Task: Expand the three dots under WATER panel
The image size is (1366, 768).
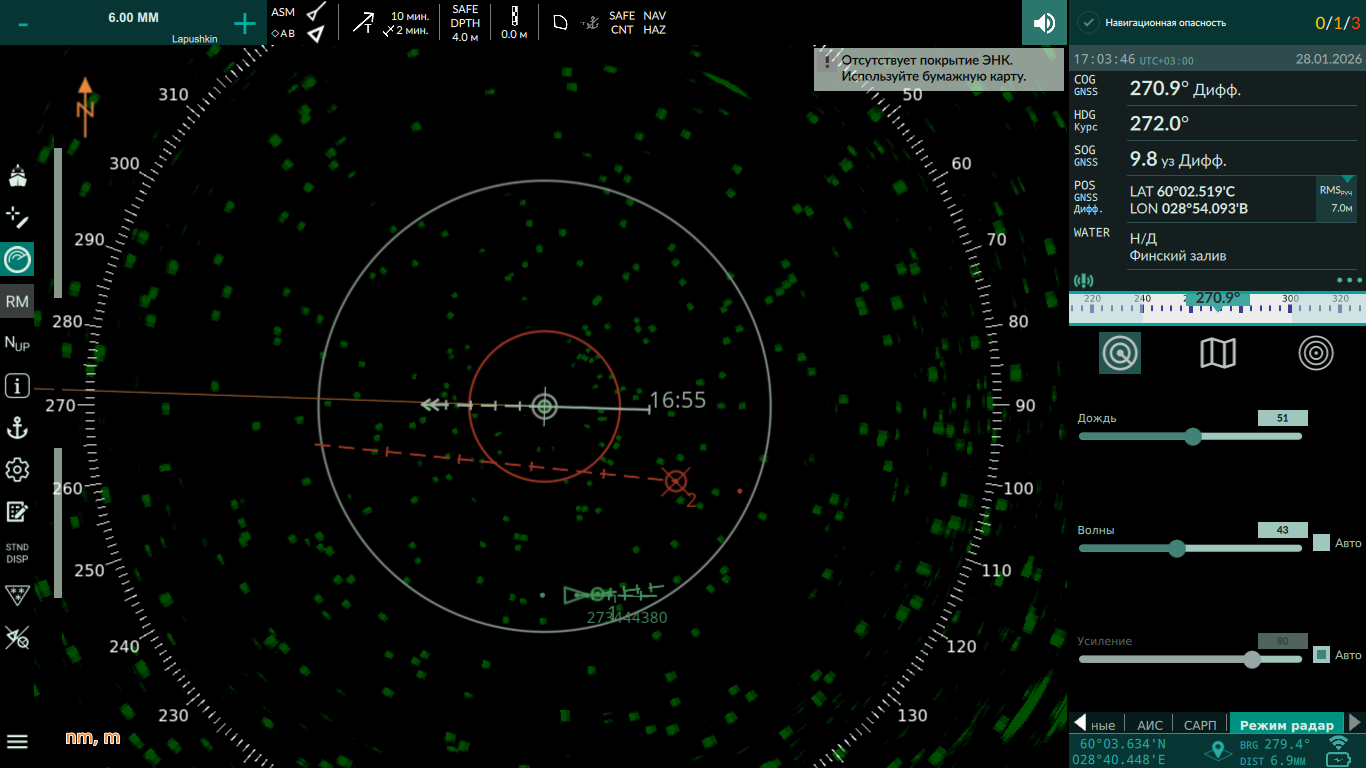Action: pos(1348,281)
